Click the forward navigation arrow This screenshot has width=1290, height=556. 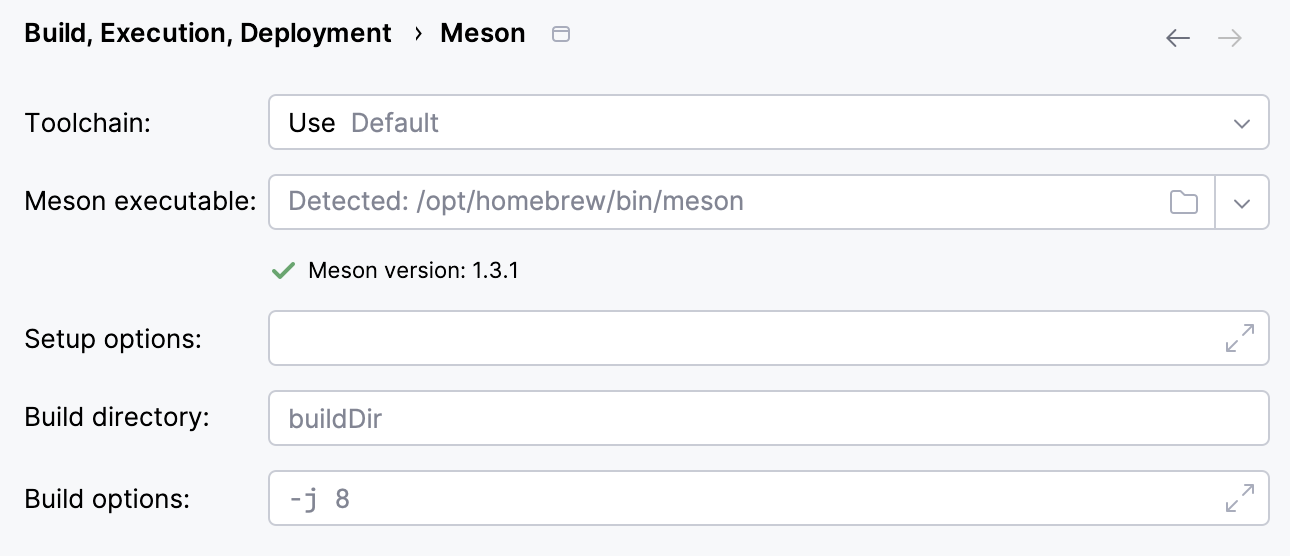click(1229, 38)
